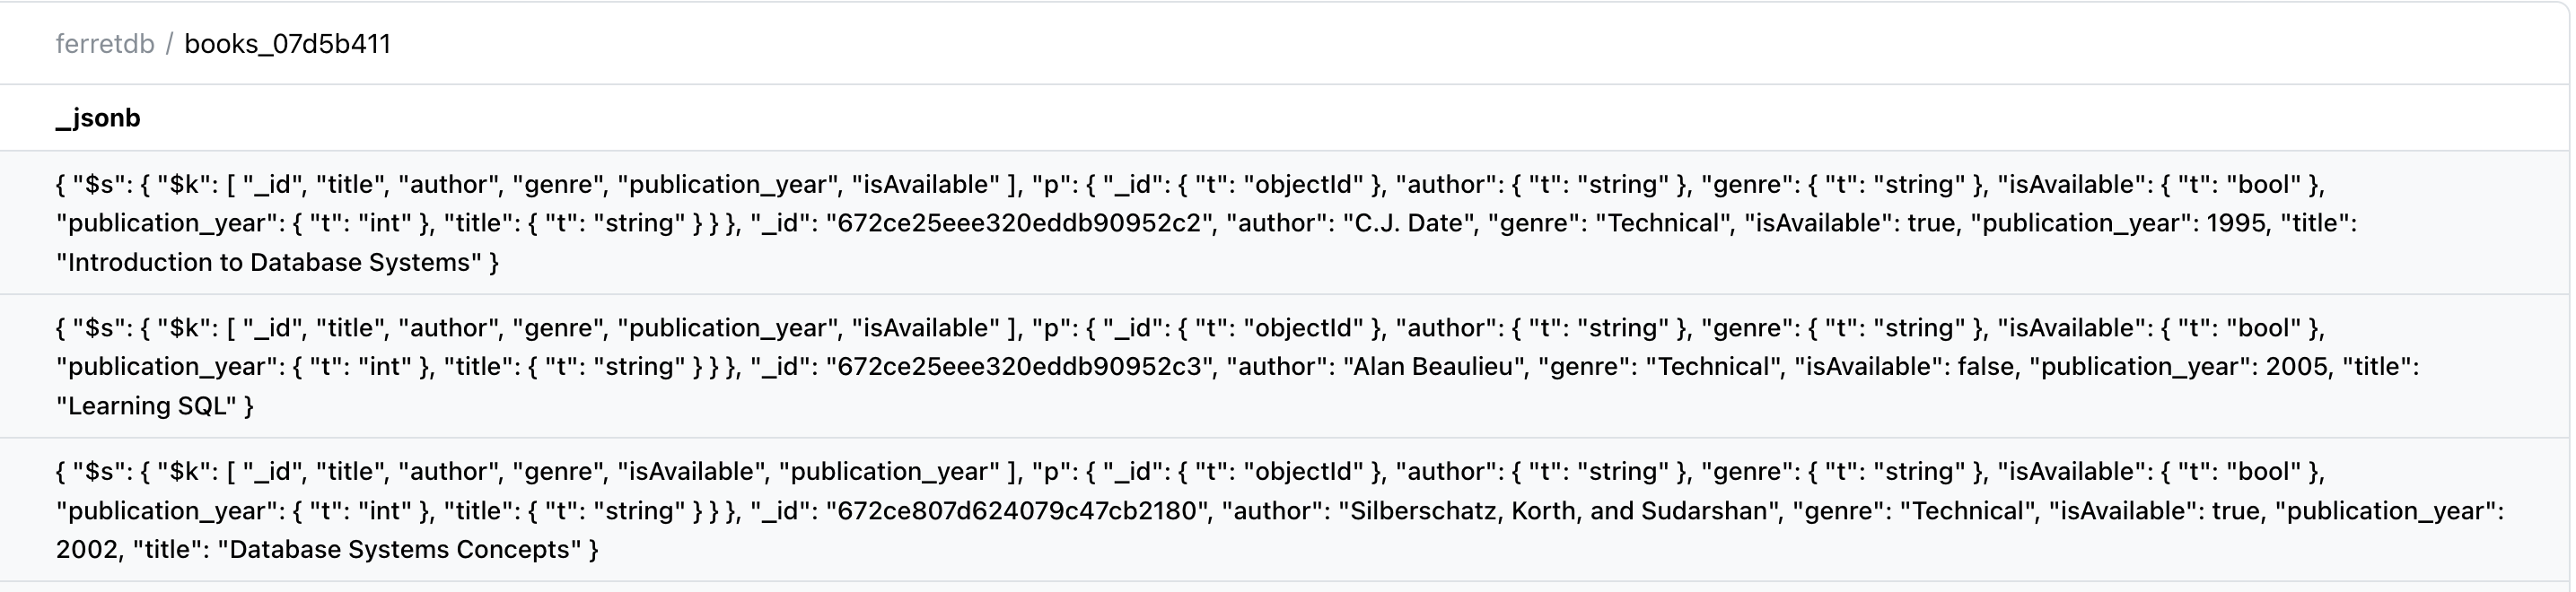Click author name "Alan Beaulieu"
The height and width of the screenshot is (592, 2576).
(1432, 367)
